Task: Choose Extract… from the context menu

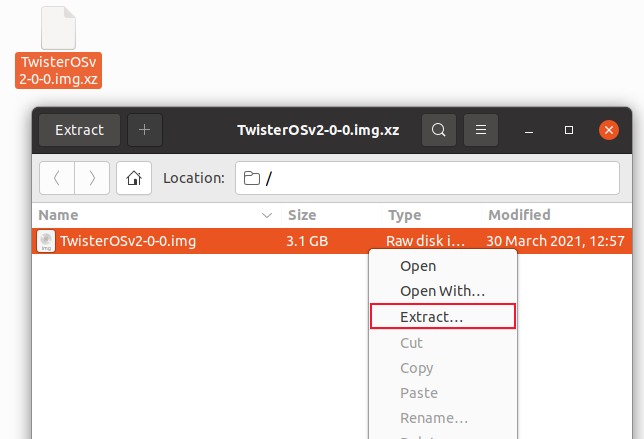Action: [442, 316]
